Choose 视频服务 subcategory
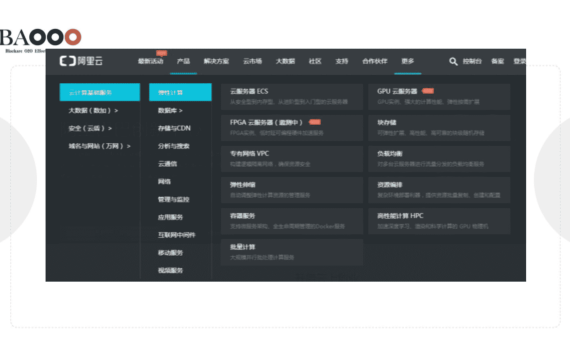Screen dimensions: 570x360 pos(170,270)
